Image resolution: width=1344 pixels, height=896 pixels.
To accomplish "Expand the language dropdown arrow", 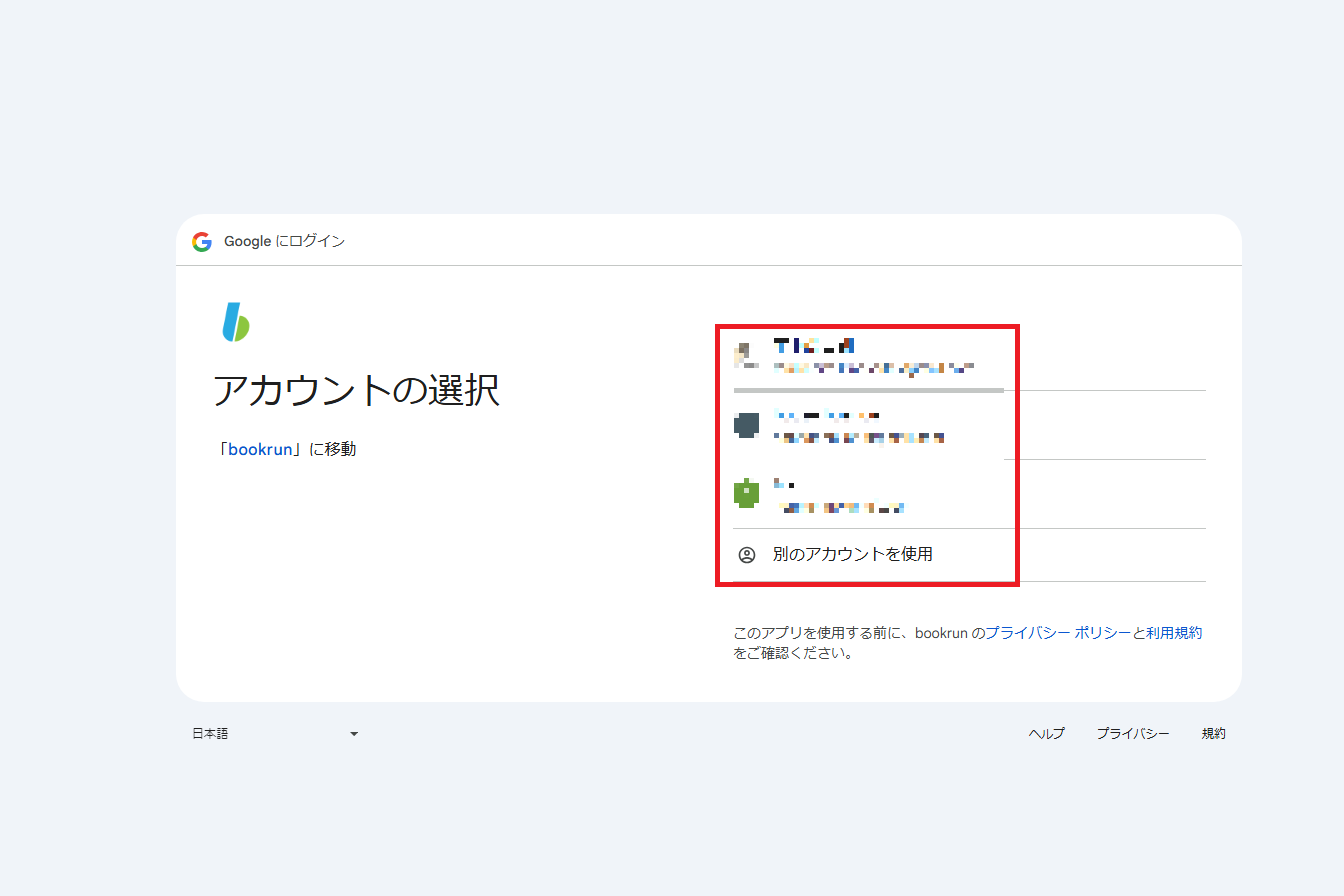I will point(354,734).
